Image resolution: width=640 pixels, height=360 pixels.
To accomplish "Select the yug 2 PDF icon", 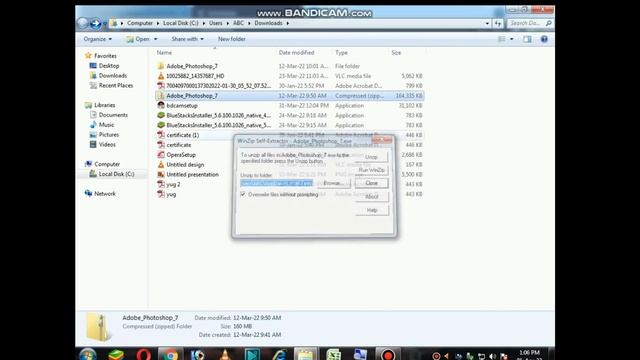I will tap(161, 184).
